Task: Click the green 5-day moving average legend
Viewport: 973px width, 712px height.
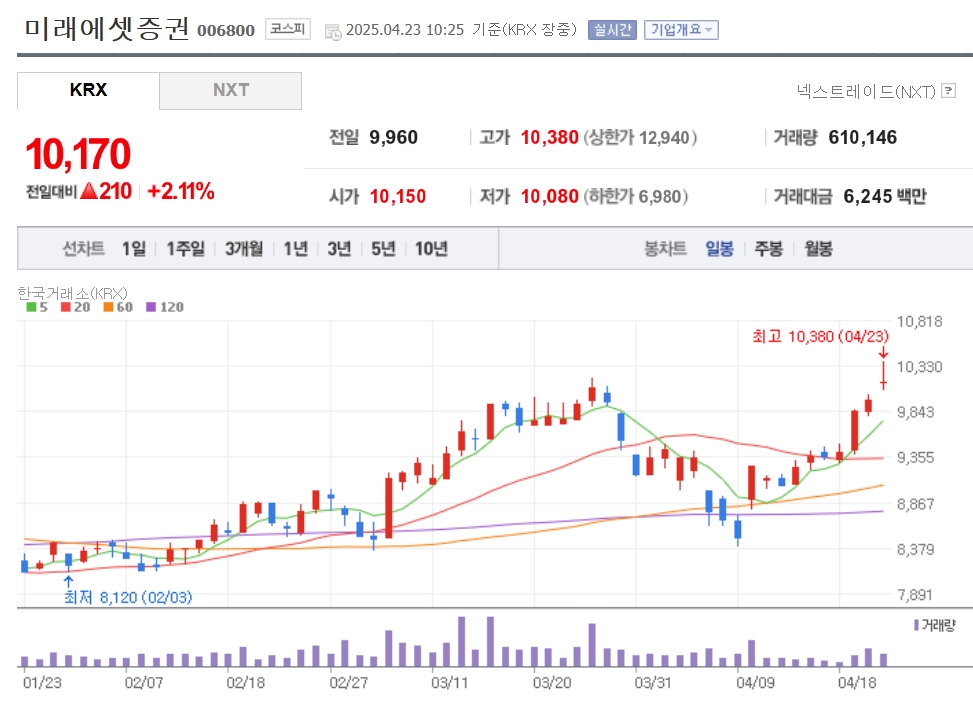Action: [37, 307]
